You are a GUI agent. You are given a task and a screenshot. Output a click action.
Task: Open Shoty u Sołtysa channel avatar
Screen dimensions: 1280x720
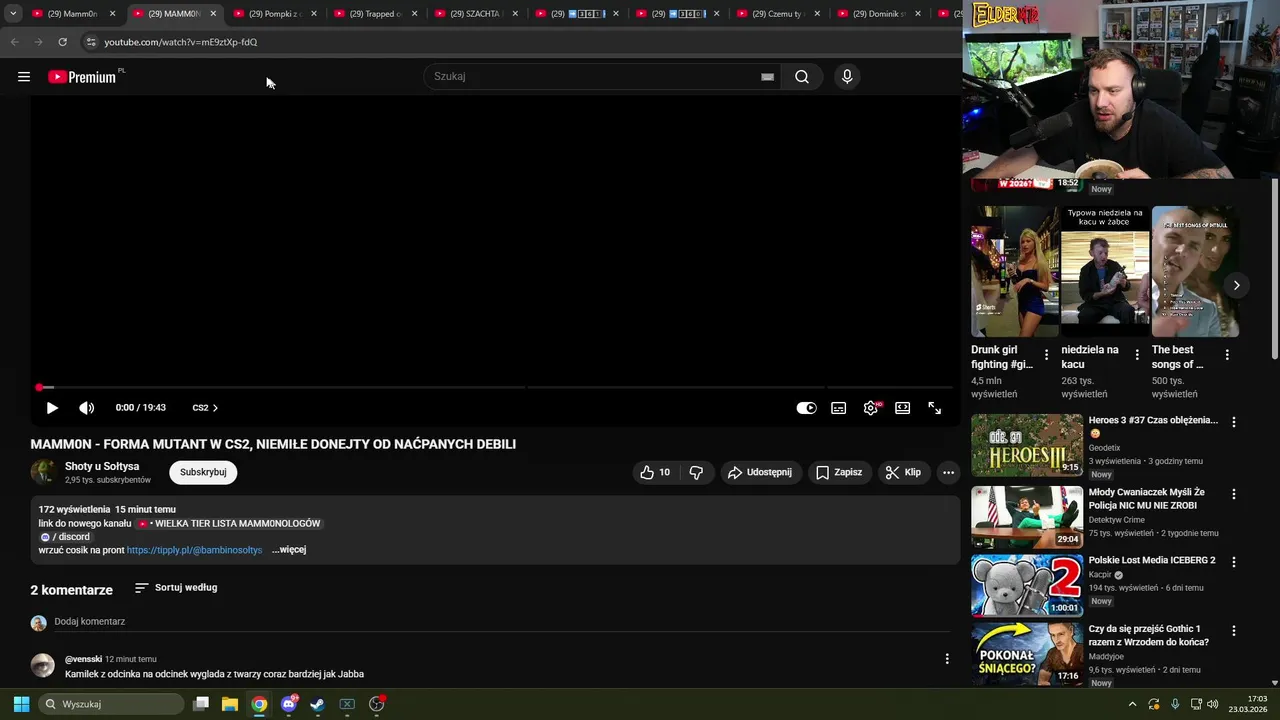pos(43,472)
